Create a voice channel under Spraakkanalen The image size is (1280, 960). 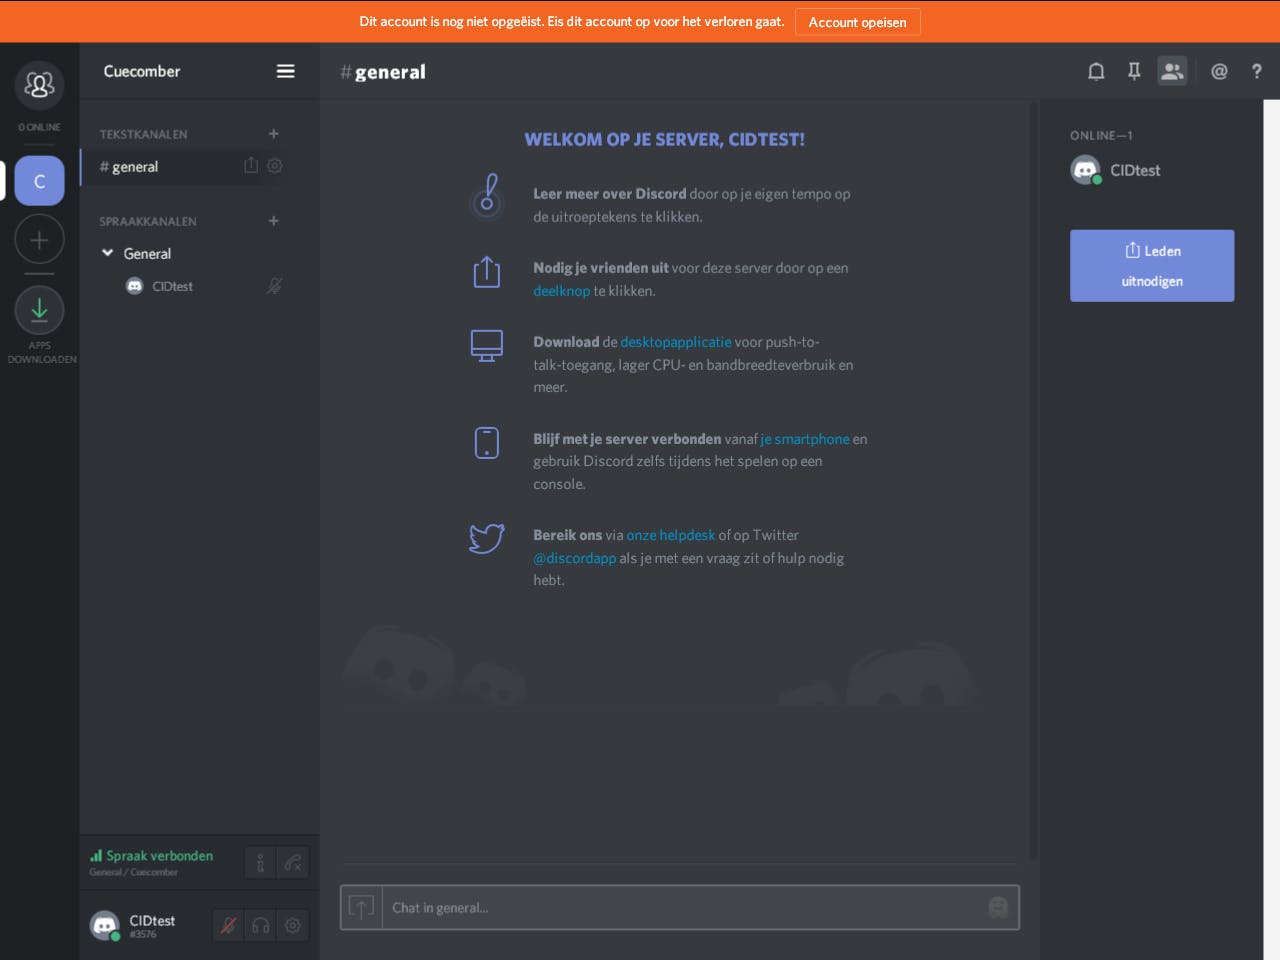[x=273, y=221]
